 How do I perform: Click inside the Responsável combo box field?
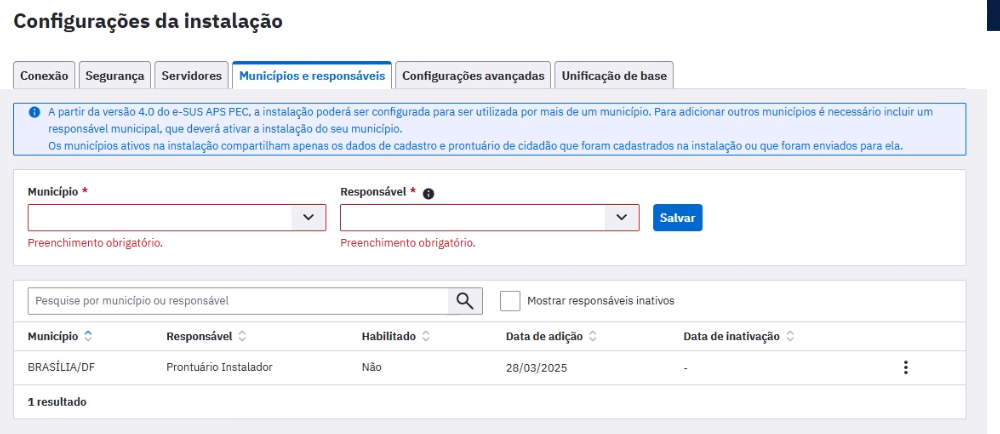coord(490,217)
